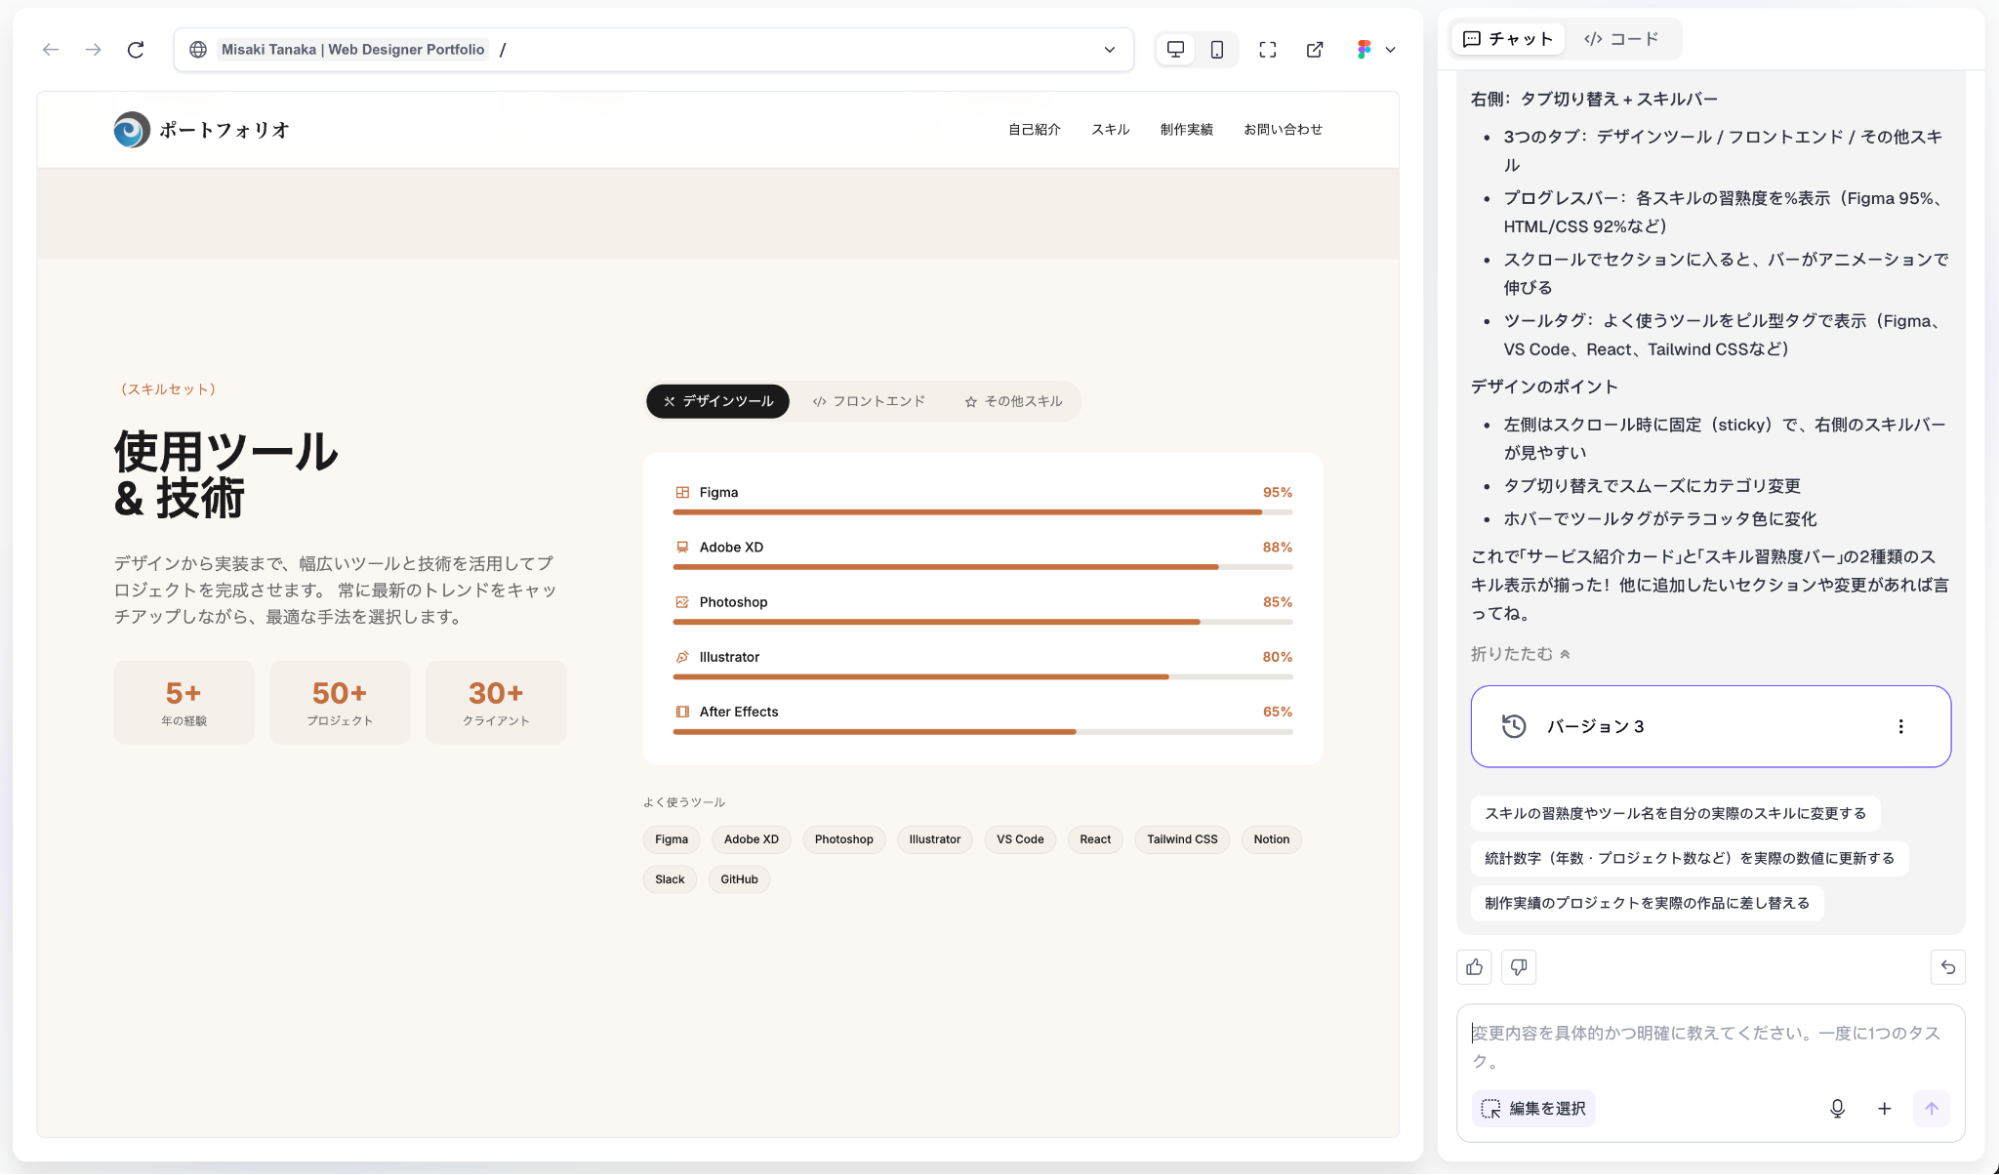
Task: Open the 自己紹介 nav link
Action: point(1034,129)
